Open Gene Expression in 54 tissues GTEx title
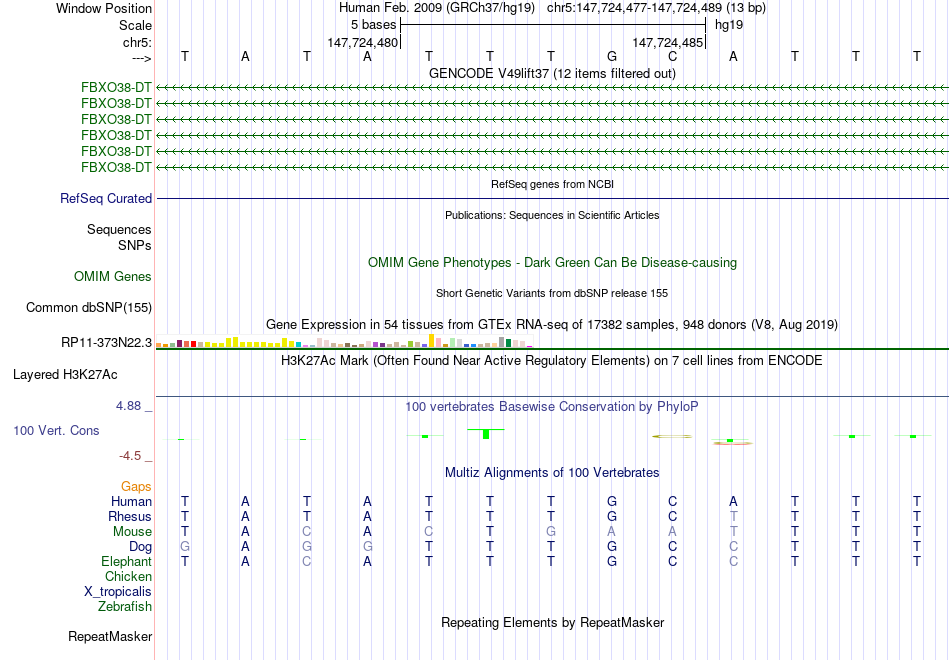The width and height of the screenshot is (950, 660). (552, 325)
